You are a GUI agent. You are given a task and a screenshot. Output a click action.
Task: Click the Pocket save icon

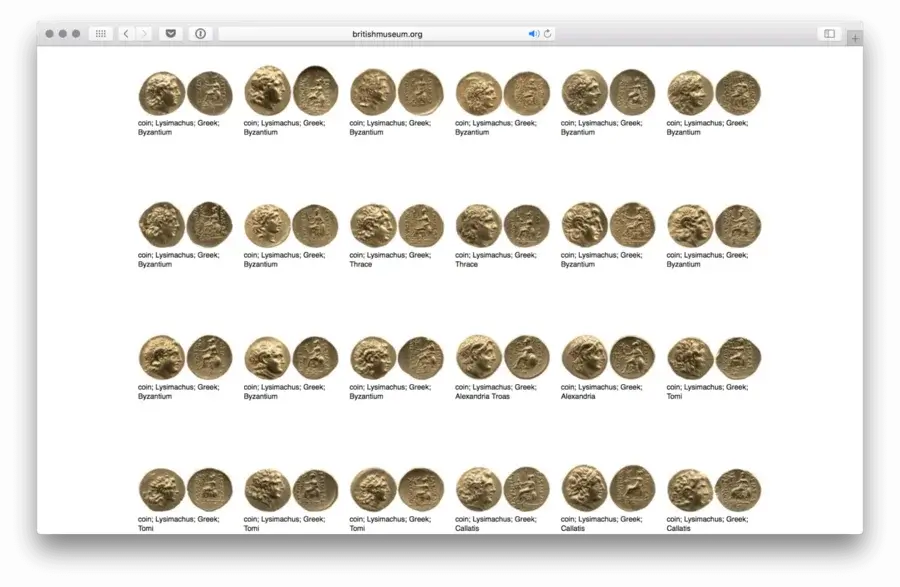click(171, 34)
